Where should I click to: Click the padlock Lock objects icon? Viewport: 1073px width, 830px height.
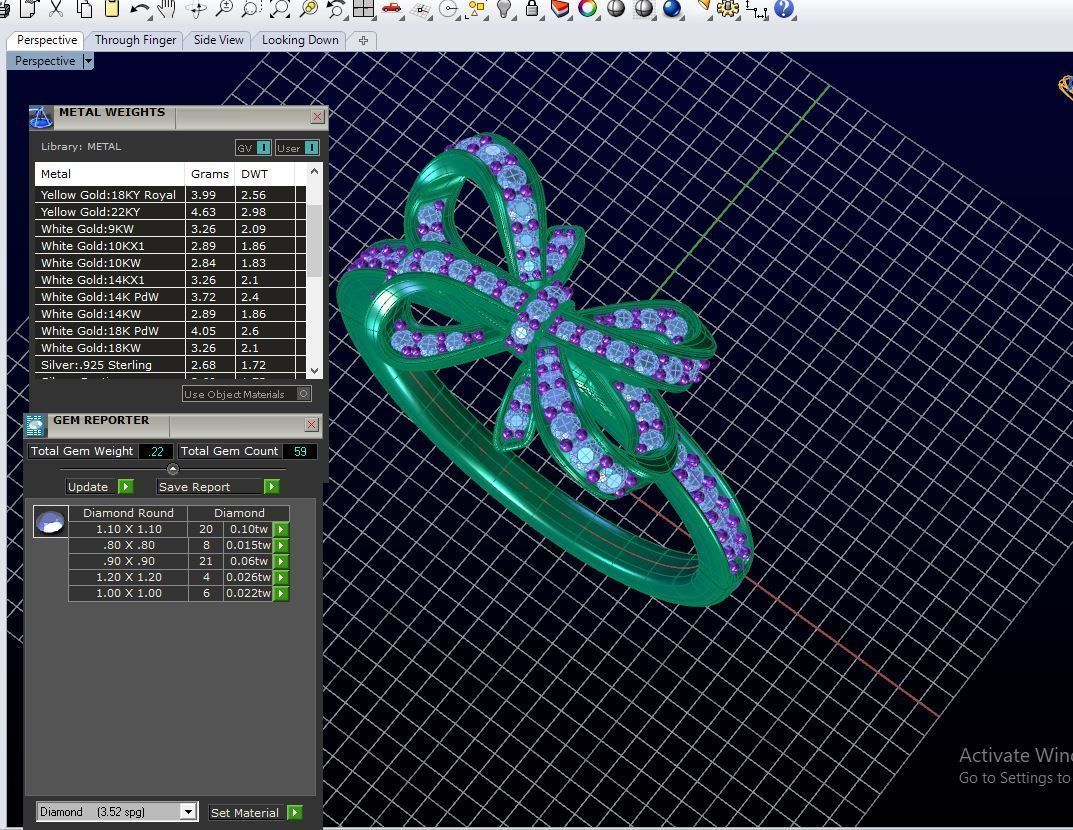click(x=532, y=9)
